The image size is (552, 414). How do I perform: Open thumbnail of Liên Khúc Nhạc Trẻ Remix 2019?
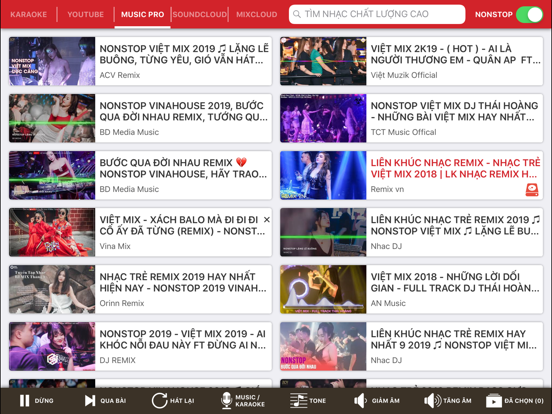tap(323, 232)
